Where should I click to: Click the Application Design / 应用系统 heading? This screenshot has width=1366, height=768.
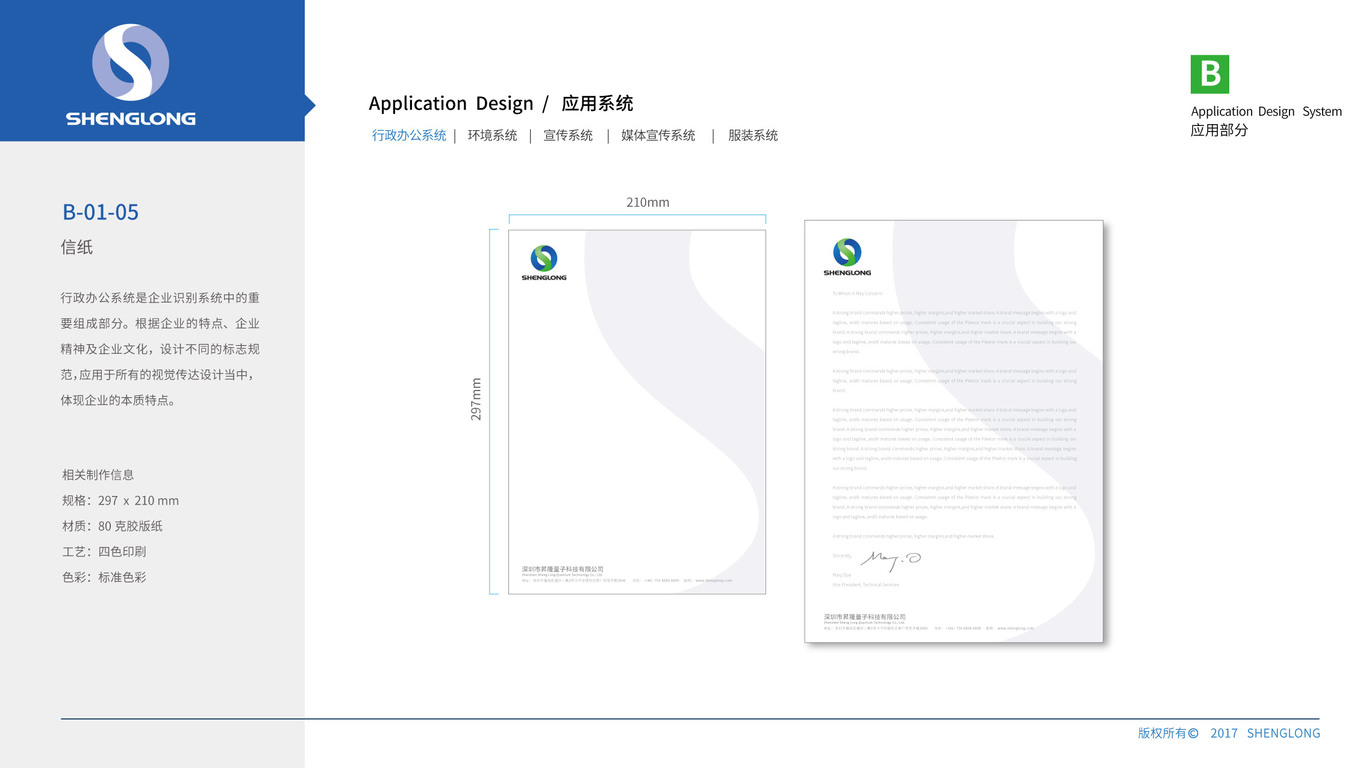(x=501, y=103)
